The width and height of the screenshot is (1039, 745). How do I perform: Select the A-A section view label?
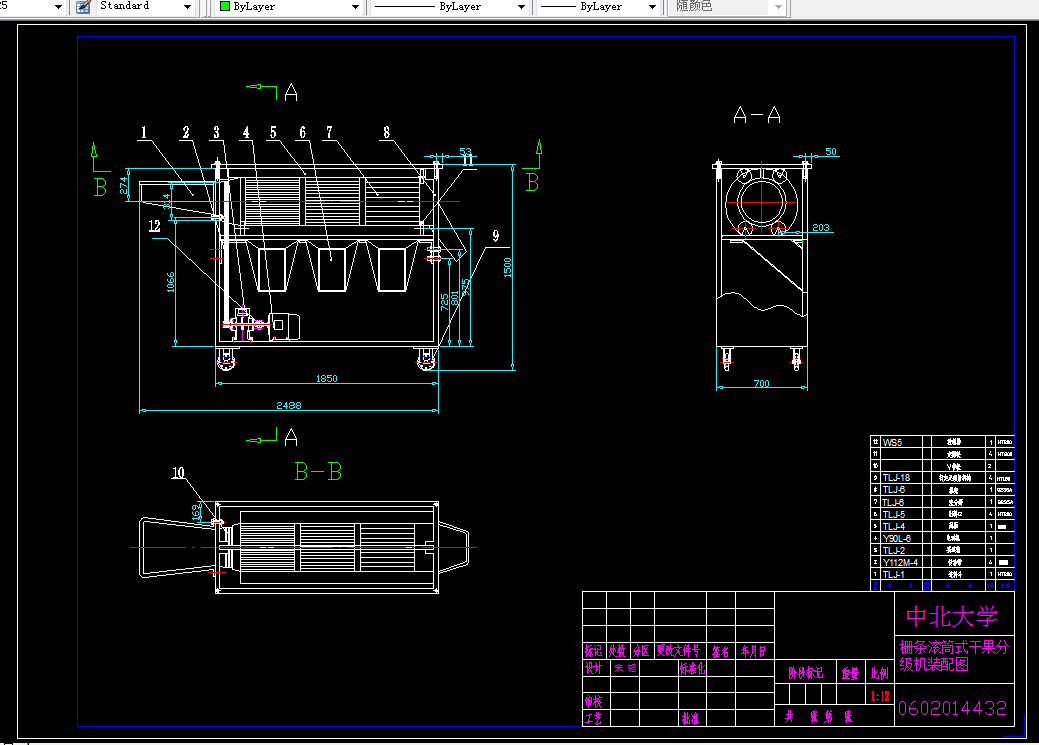[x=757, y=115]
